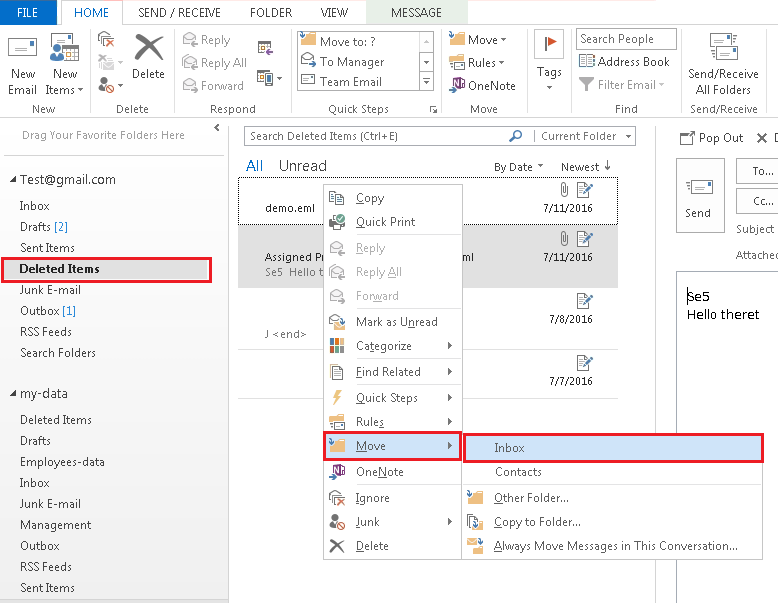
Task: Choose Quick Print from context menu
Action: [392, 222]
